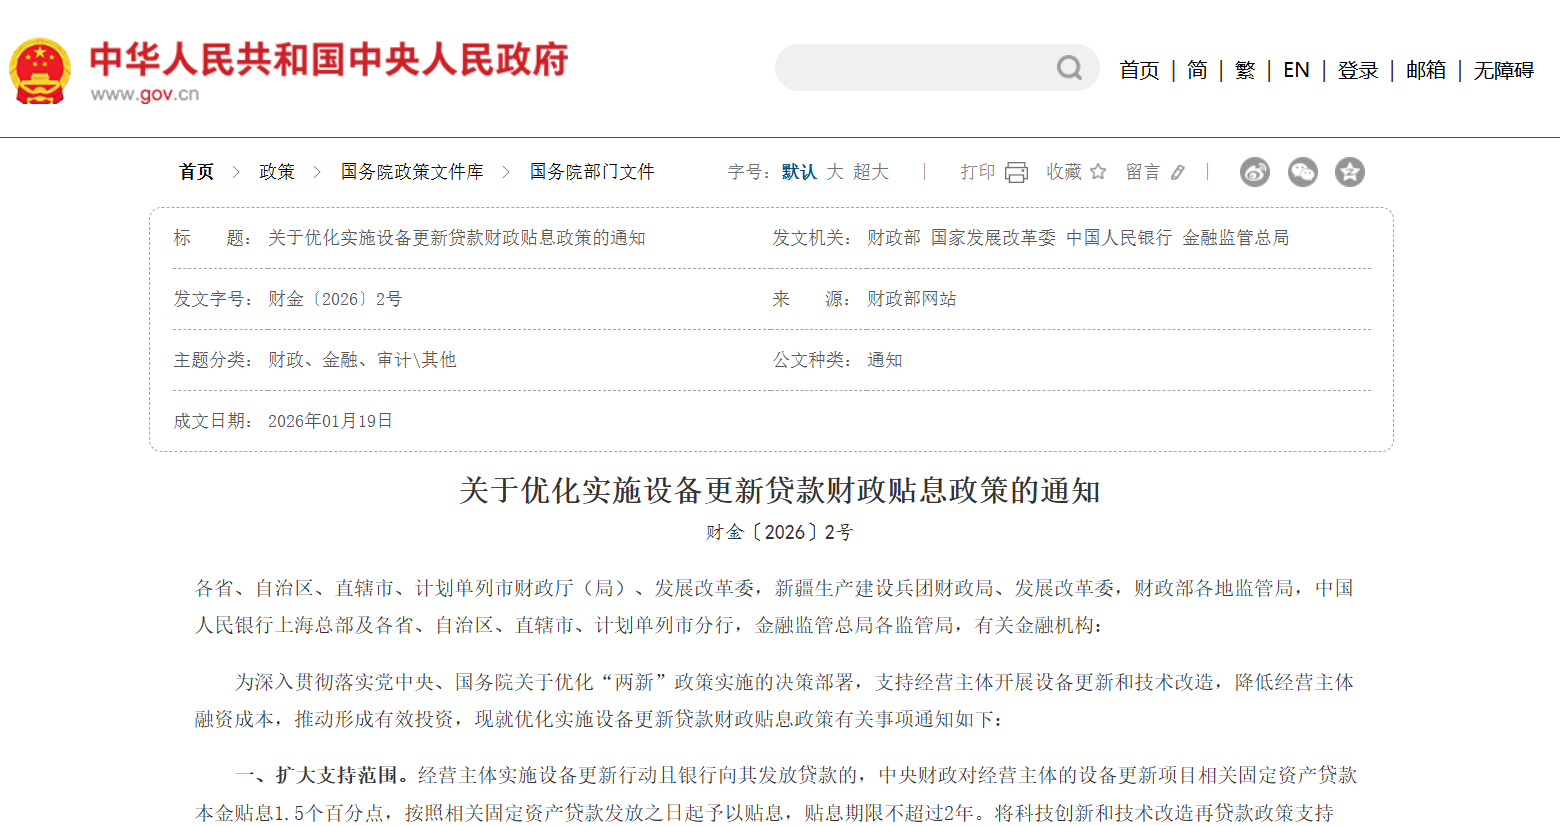Share the page via WeChat icon
The image size is (1560, 826).
click(1302, 172)
